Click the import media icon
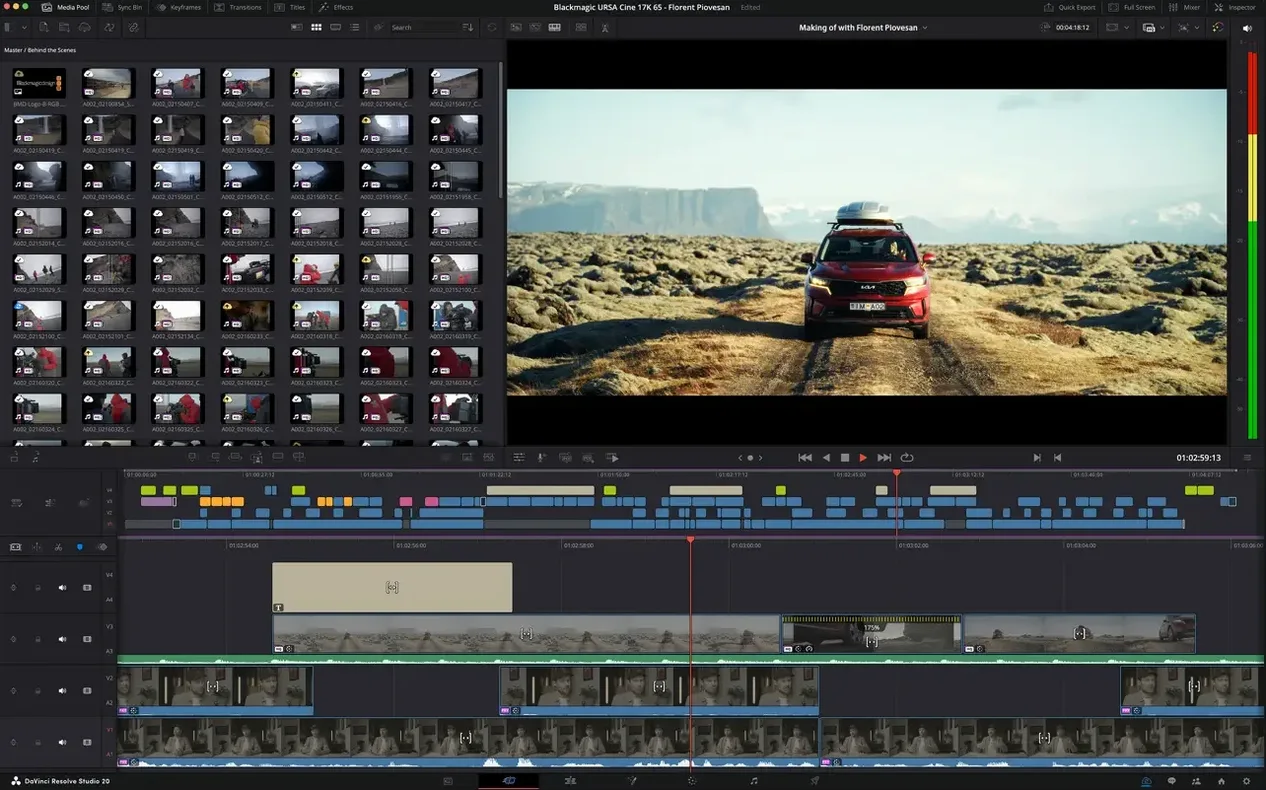The width and height of the screenshot is (1266, 790). 44,27
